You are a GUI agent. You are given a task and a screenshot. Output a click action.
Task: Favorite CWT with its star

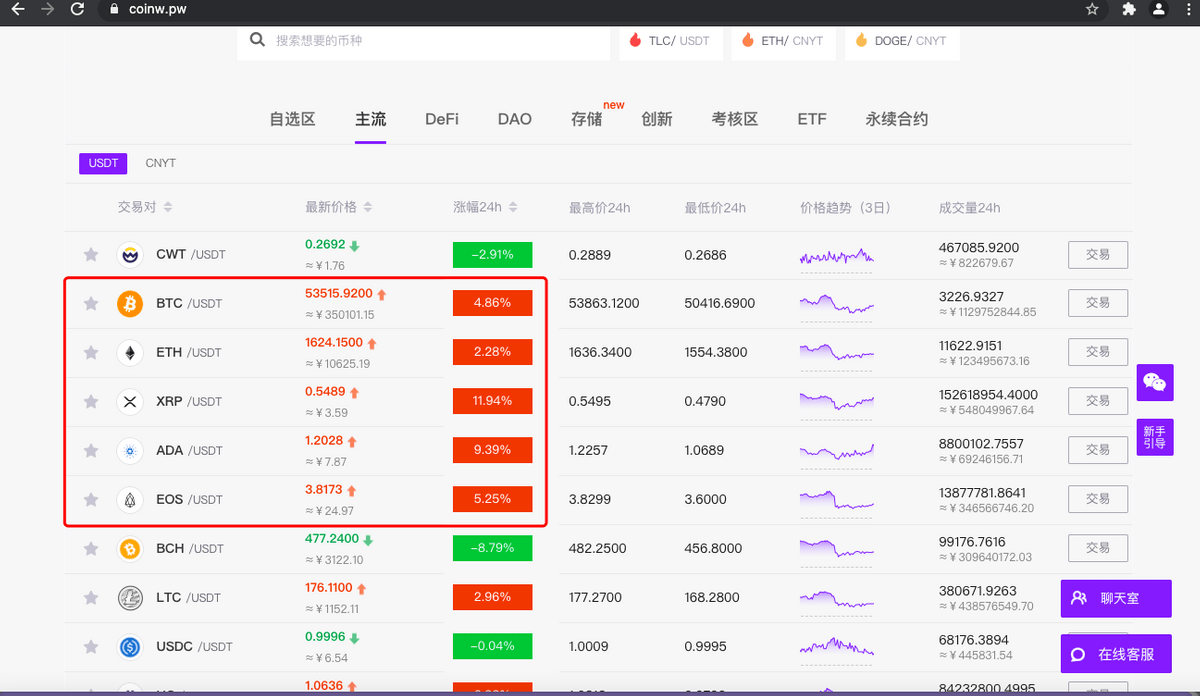pos(91,254)
